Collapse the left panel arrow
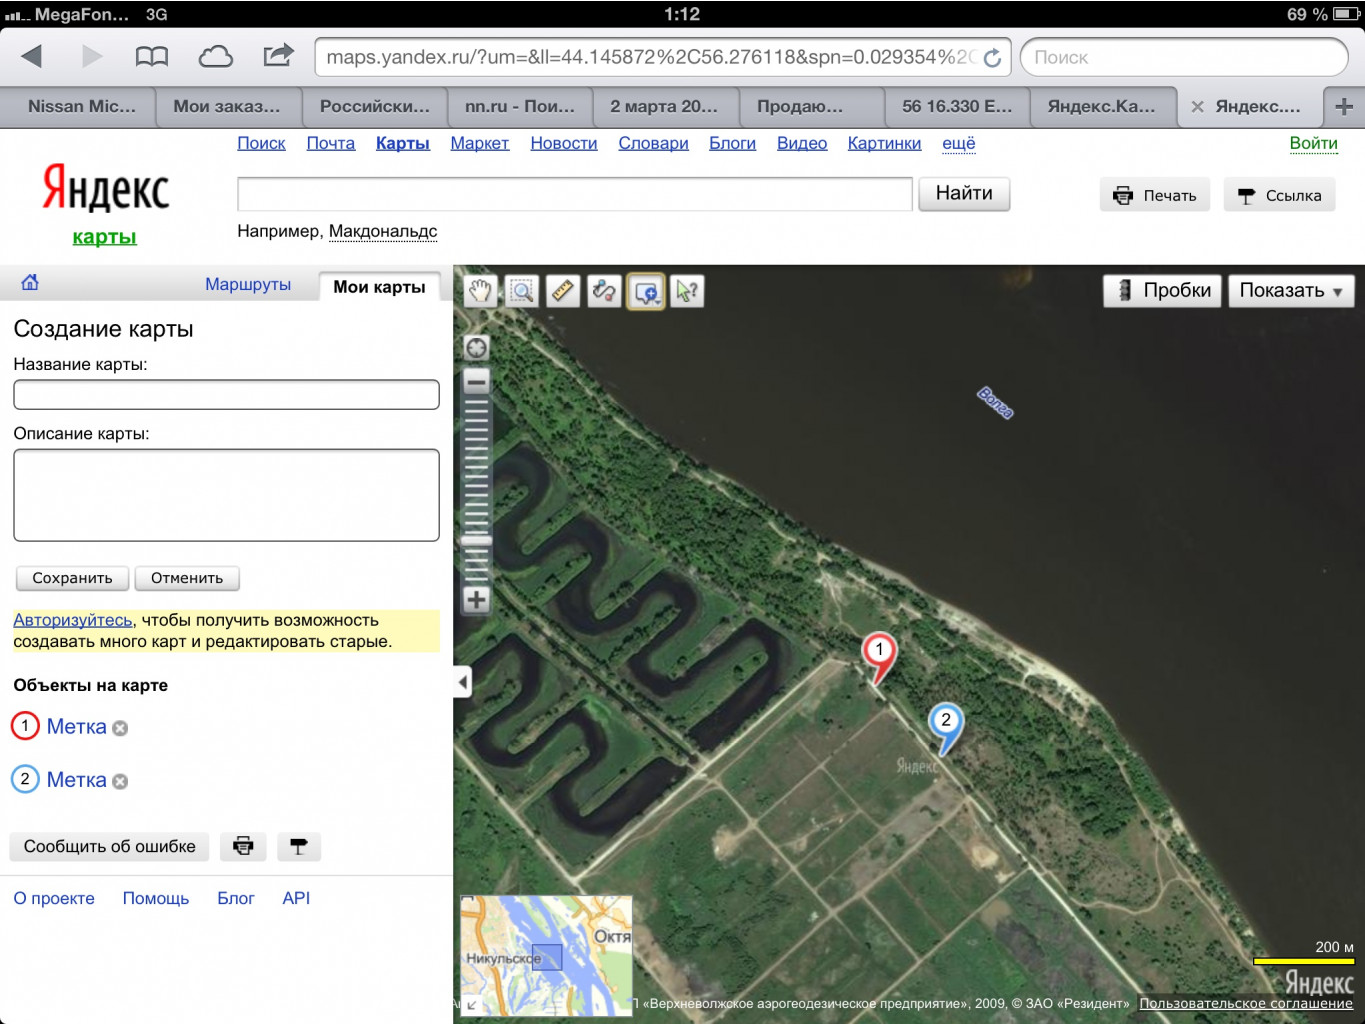This screenshot has width=1365, height=1024. 462,683
